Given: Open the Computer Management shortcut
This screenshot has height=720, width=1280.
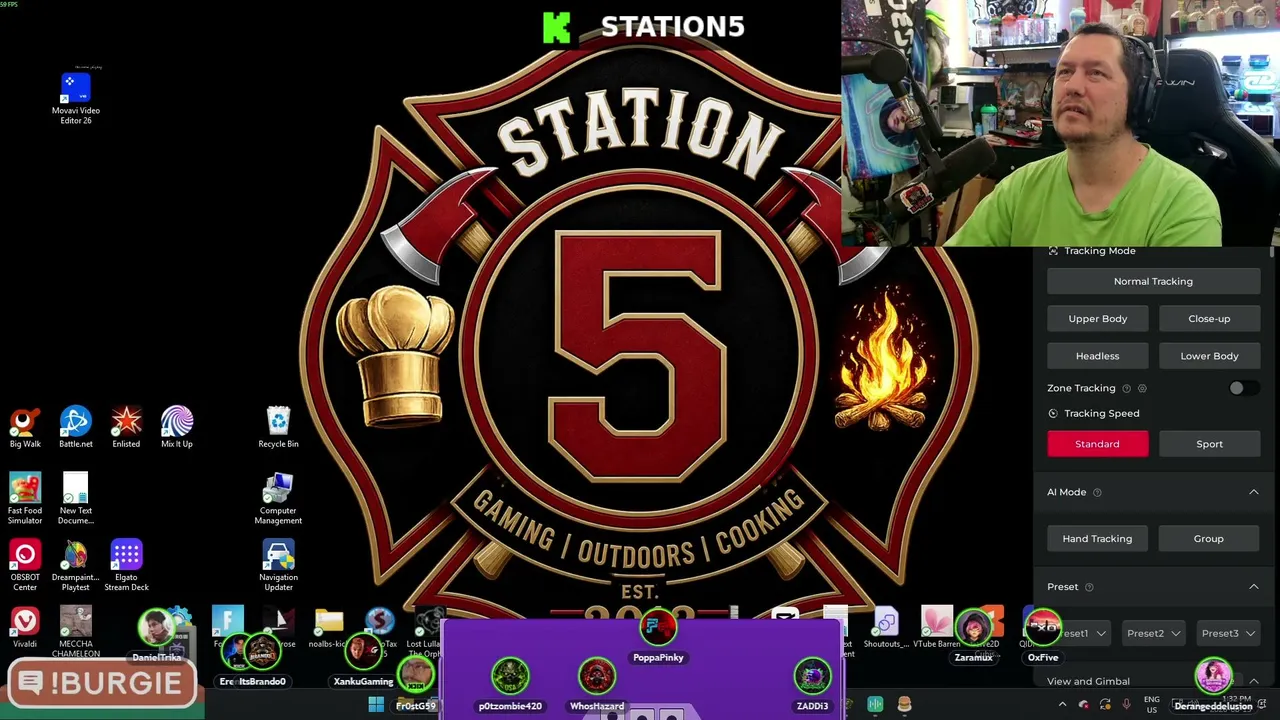Looking at the screenshot, I should pos(278,498).
